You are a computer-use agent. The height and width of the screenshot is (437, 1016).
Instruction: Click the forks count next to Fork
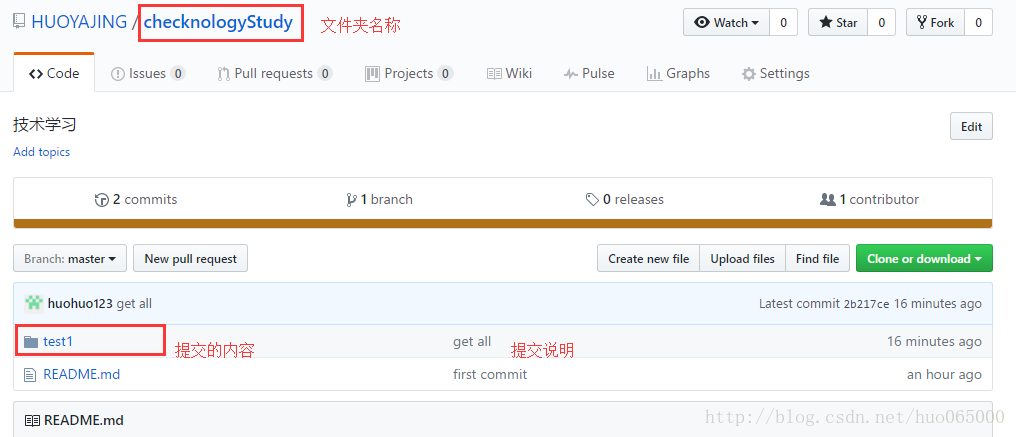(x=978, y=23)
